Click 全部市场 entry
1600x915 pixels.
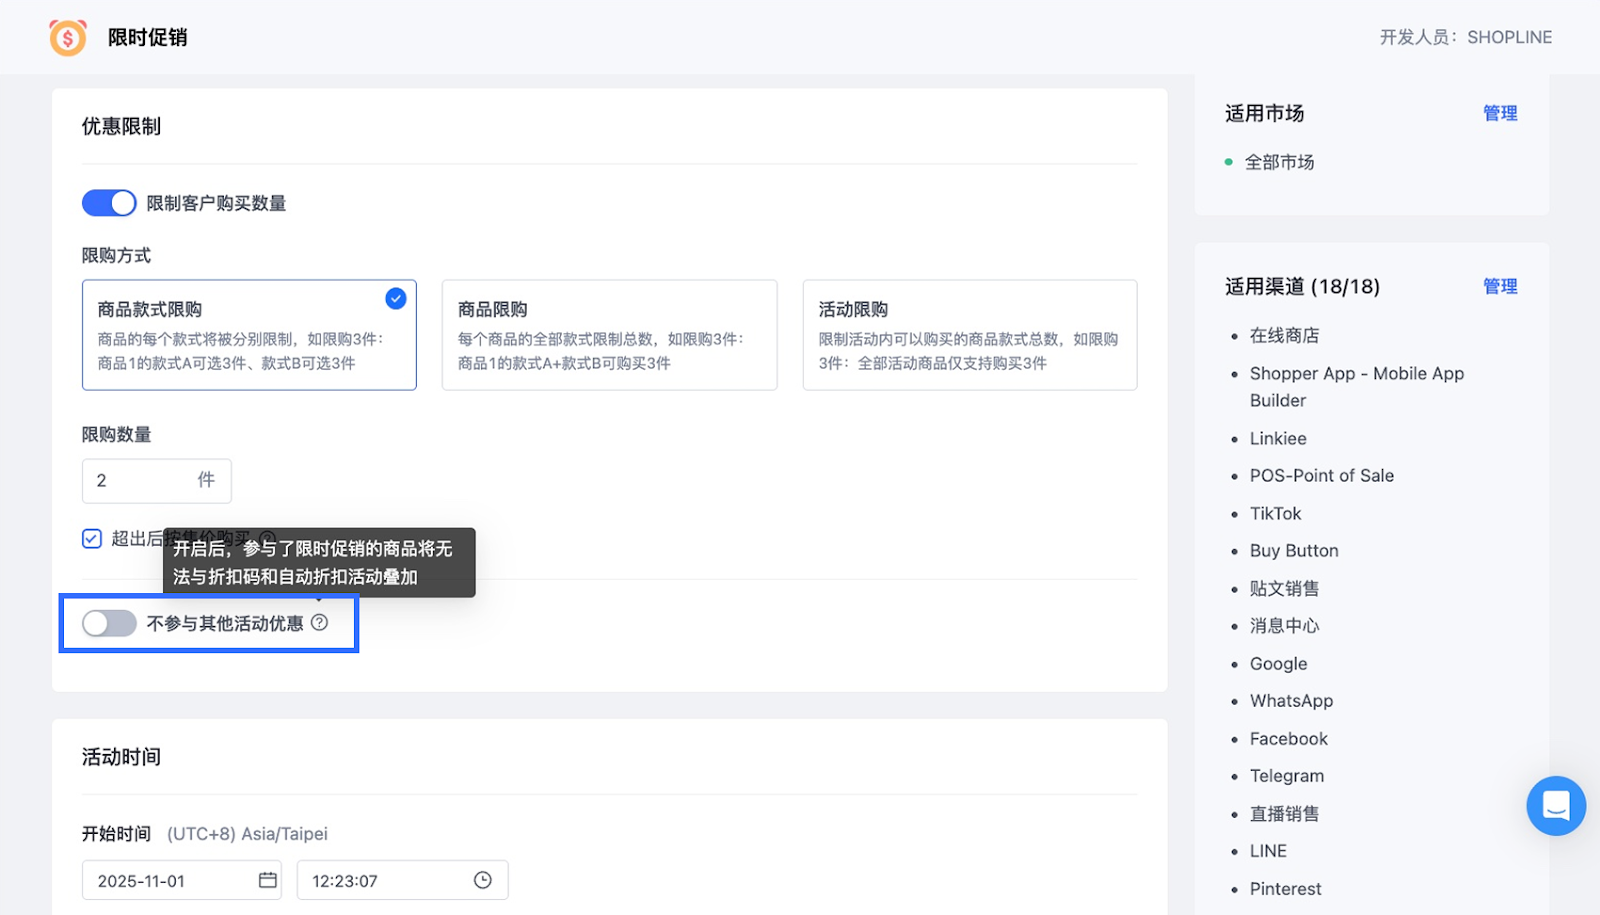click(1279, 162)
